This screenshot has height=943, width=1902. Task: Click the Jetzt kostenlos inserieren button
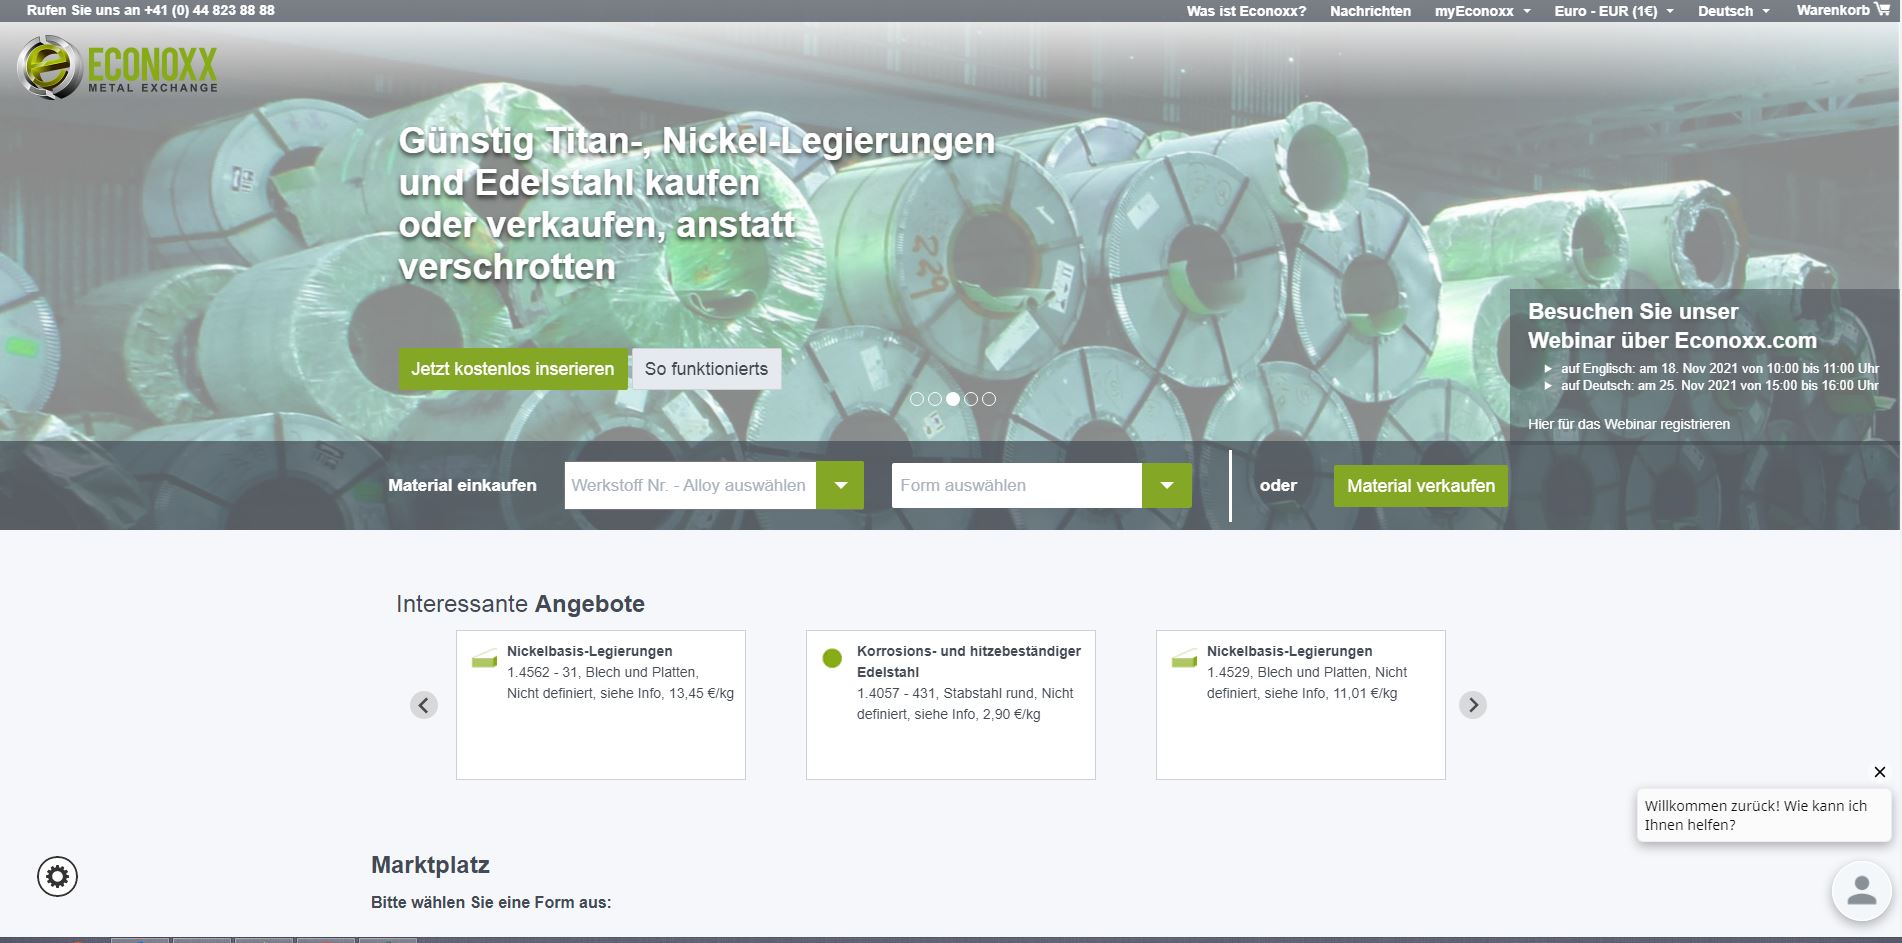513,369
